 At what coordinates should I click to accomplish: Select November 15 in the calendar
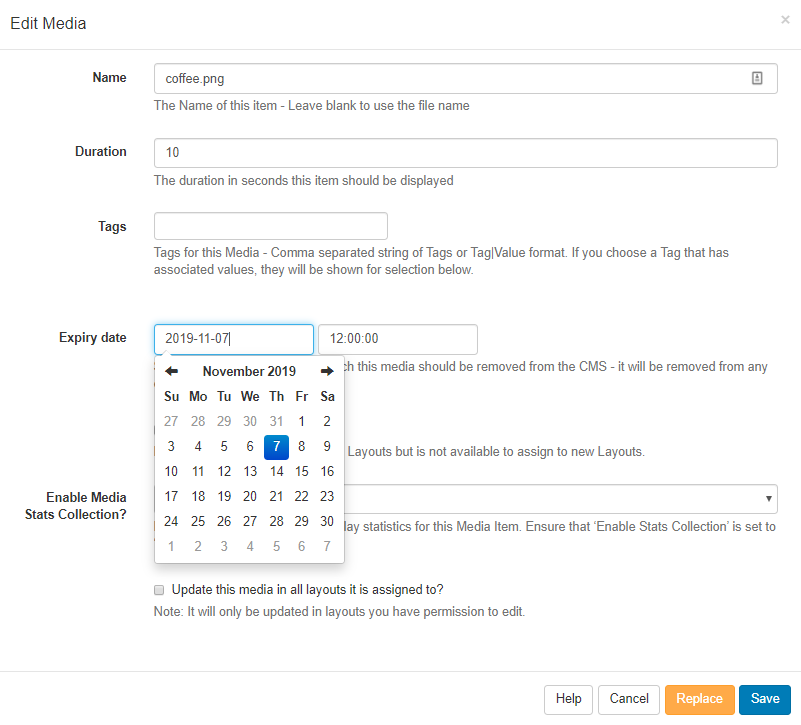pyautogui.click(x=301, y=471)
